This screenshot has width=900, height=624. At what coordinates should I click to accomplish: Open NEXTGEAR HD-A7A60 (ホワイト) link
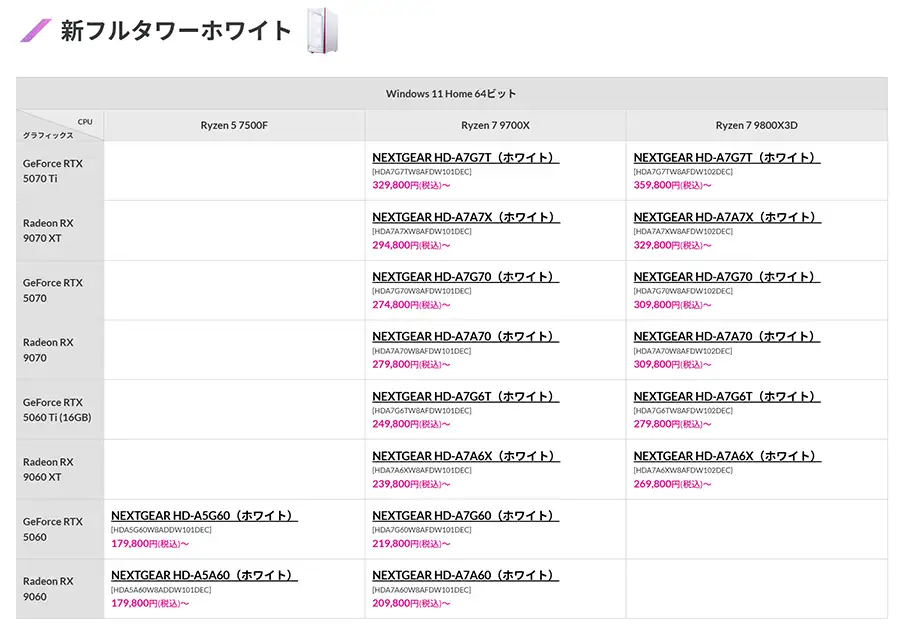[x=465, y=576]
